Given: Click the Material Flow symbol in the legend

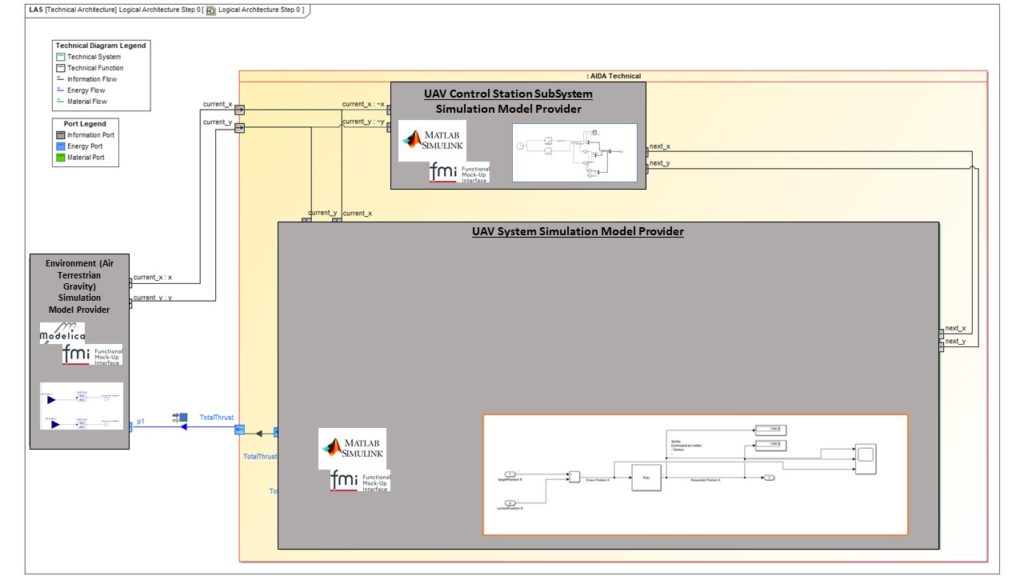Looking at the screenshot, I should pyautogui.click(x=59, y=100).
